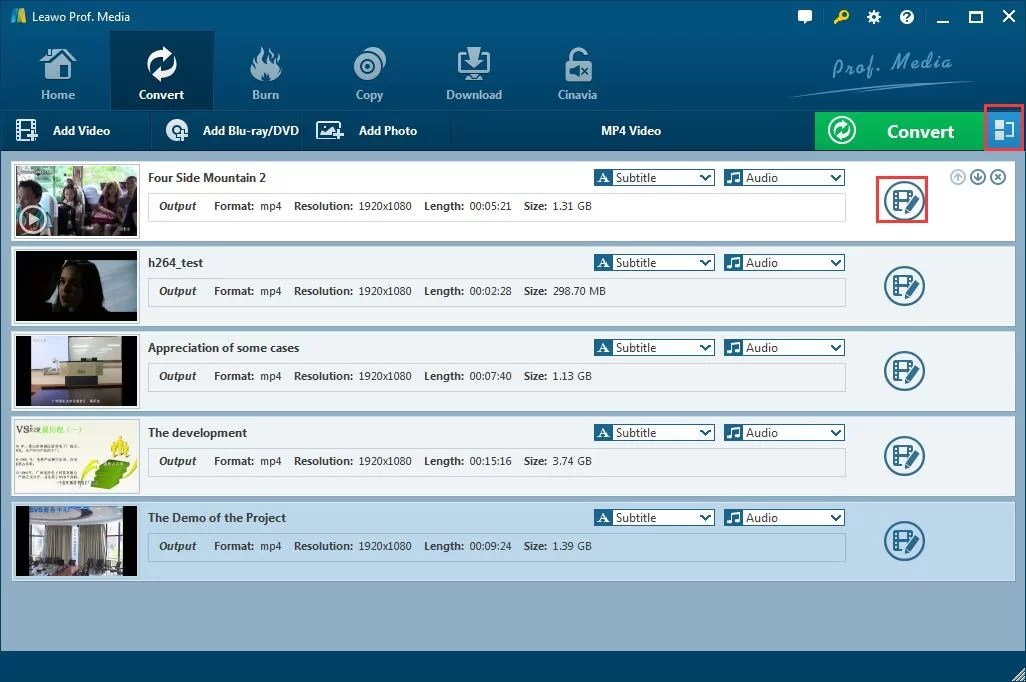This screenshot has width=1026, height=682.
Task: Open the settings gear in title bar
Action: pos(873,16)
